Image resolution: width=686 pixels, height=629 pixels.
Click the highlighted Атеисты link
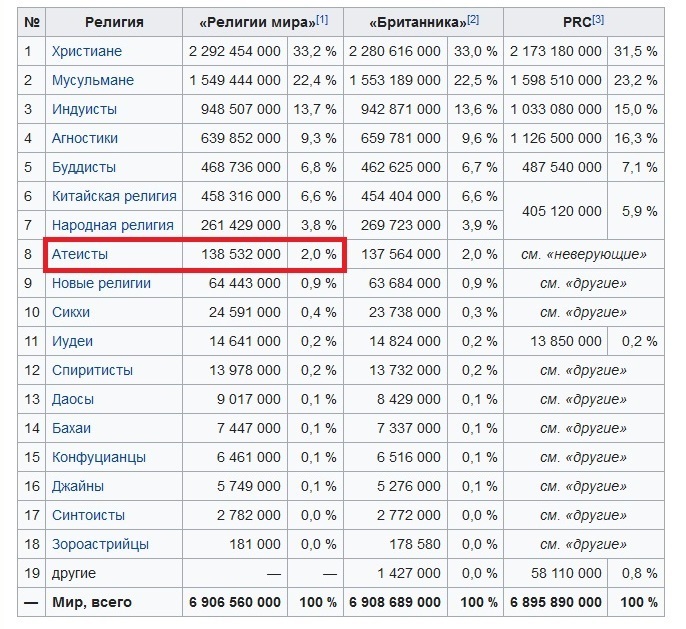coord(80,254)
